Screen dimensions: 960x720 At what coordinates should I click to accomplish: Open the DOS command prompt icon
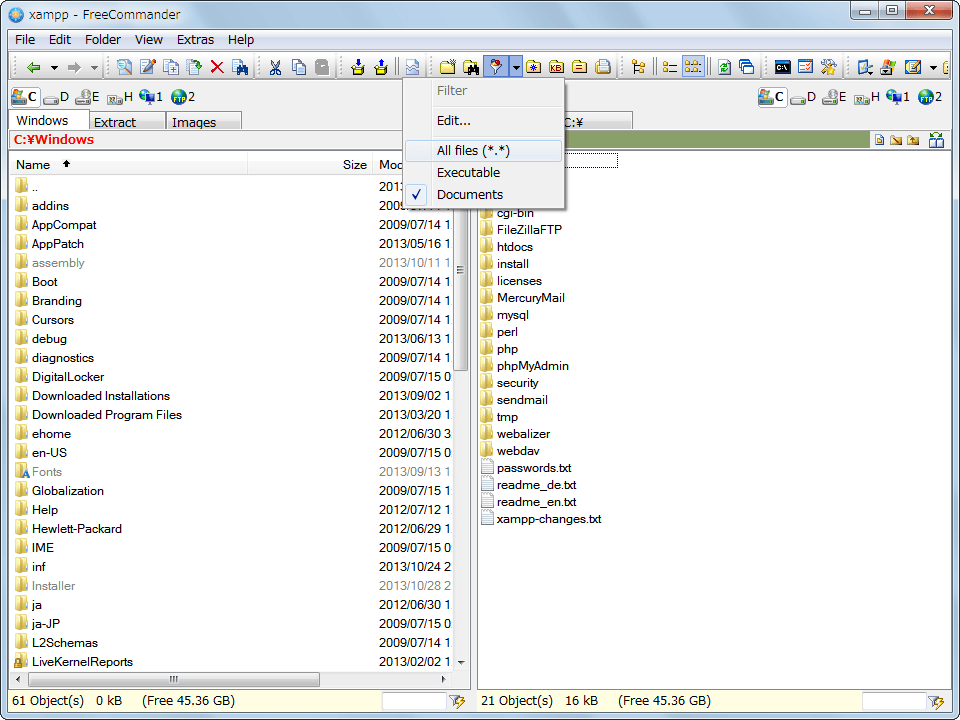pos(782,67)
